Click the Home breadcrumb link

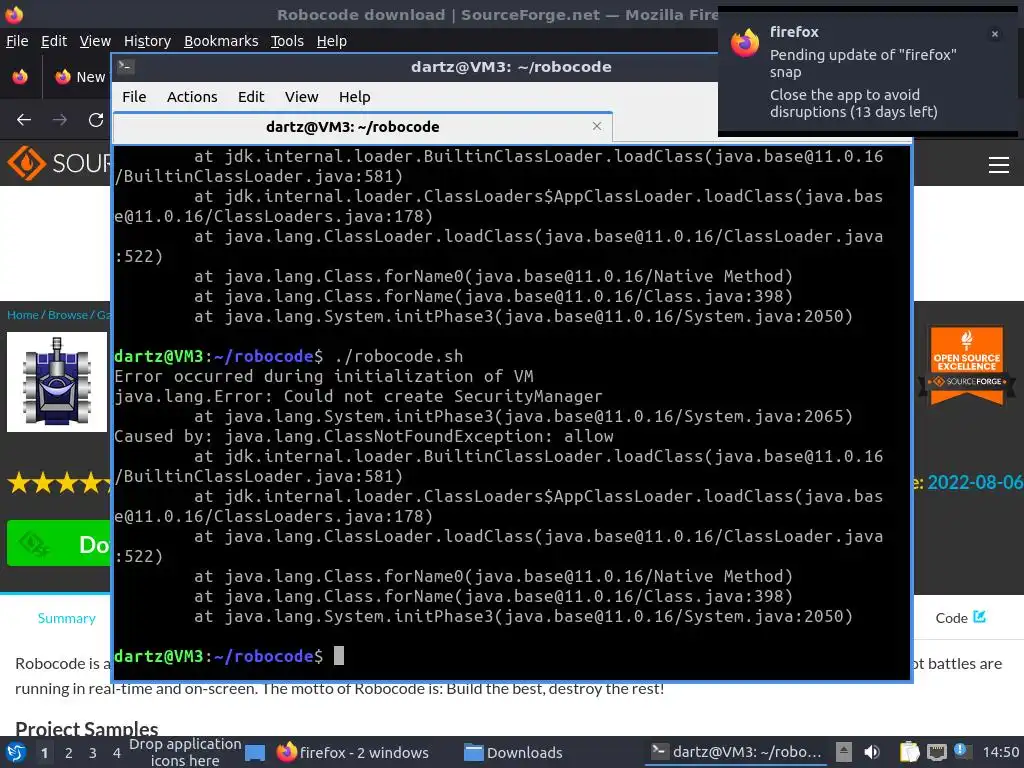point(23,315)
